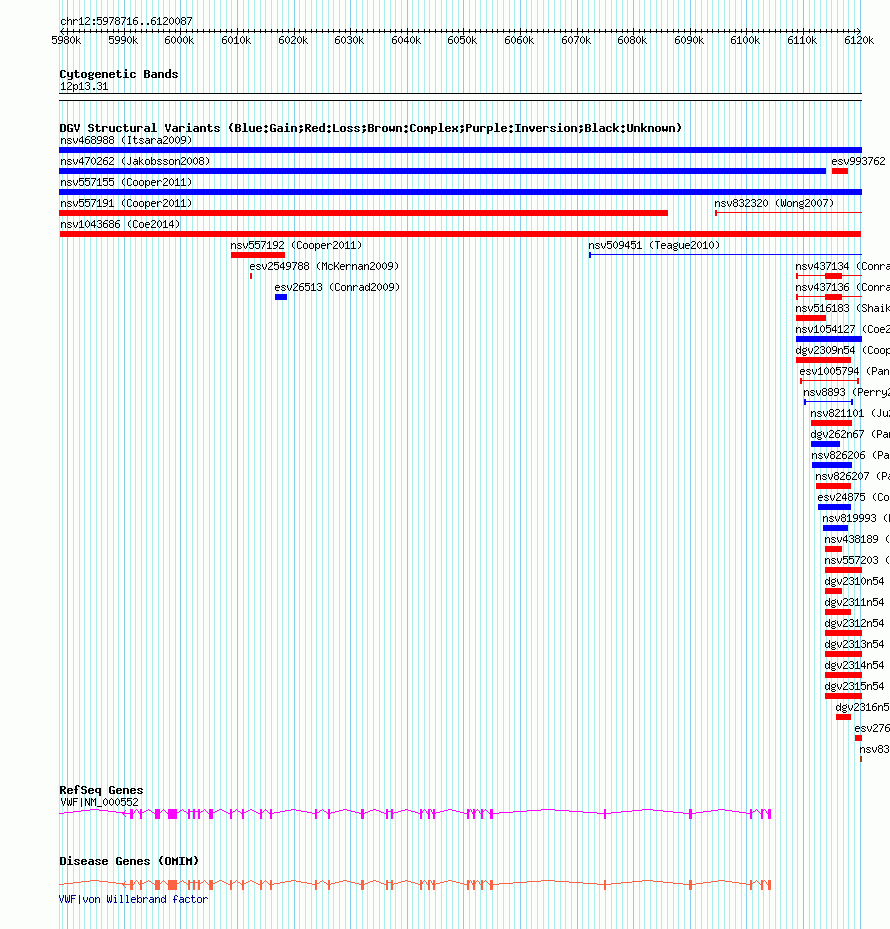Select the dgv2310n54 variant label
This screenshot has width=890, height=929.
point(854,581)
